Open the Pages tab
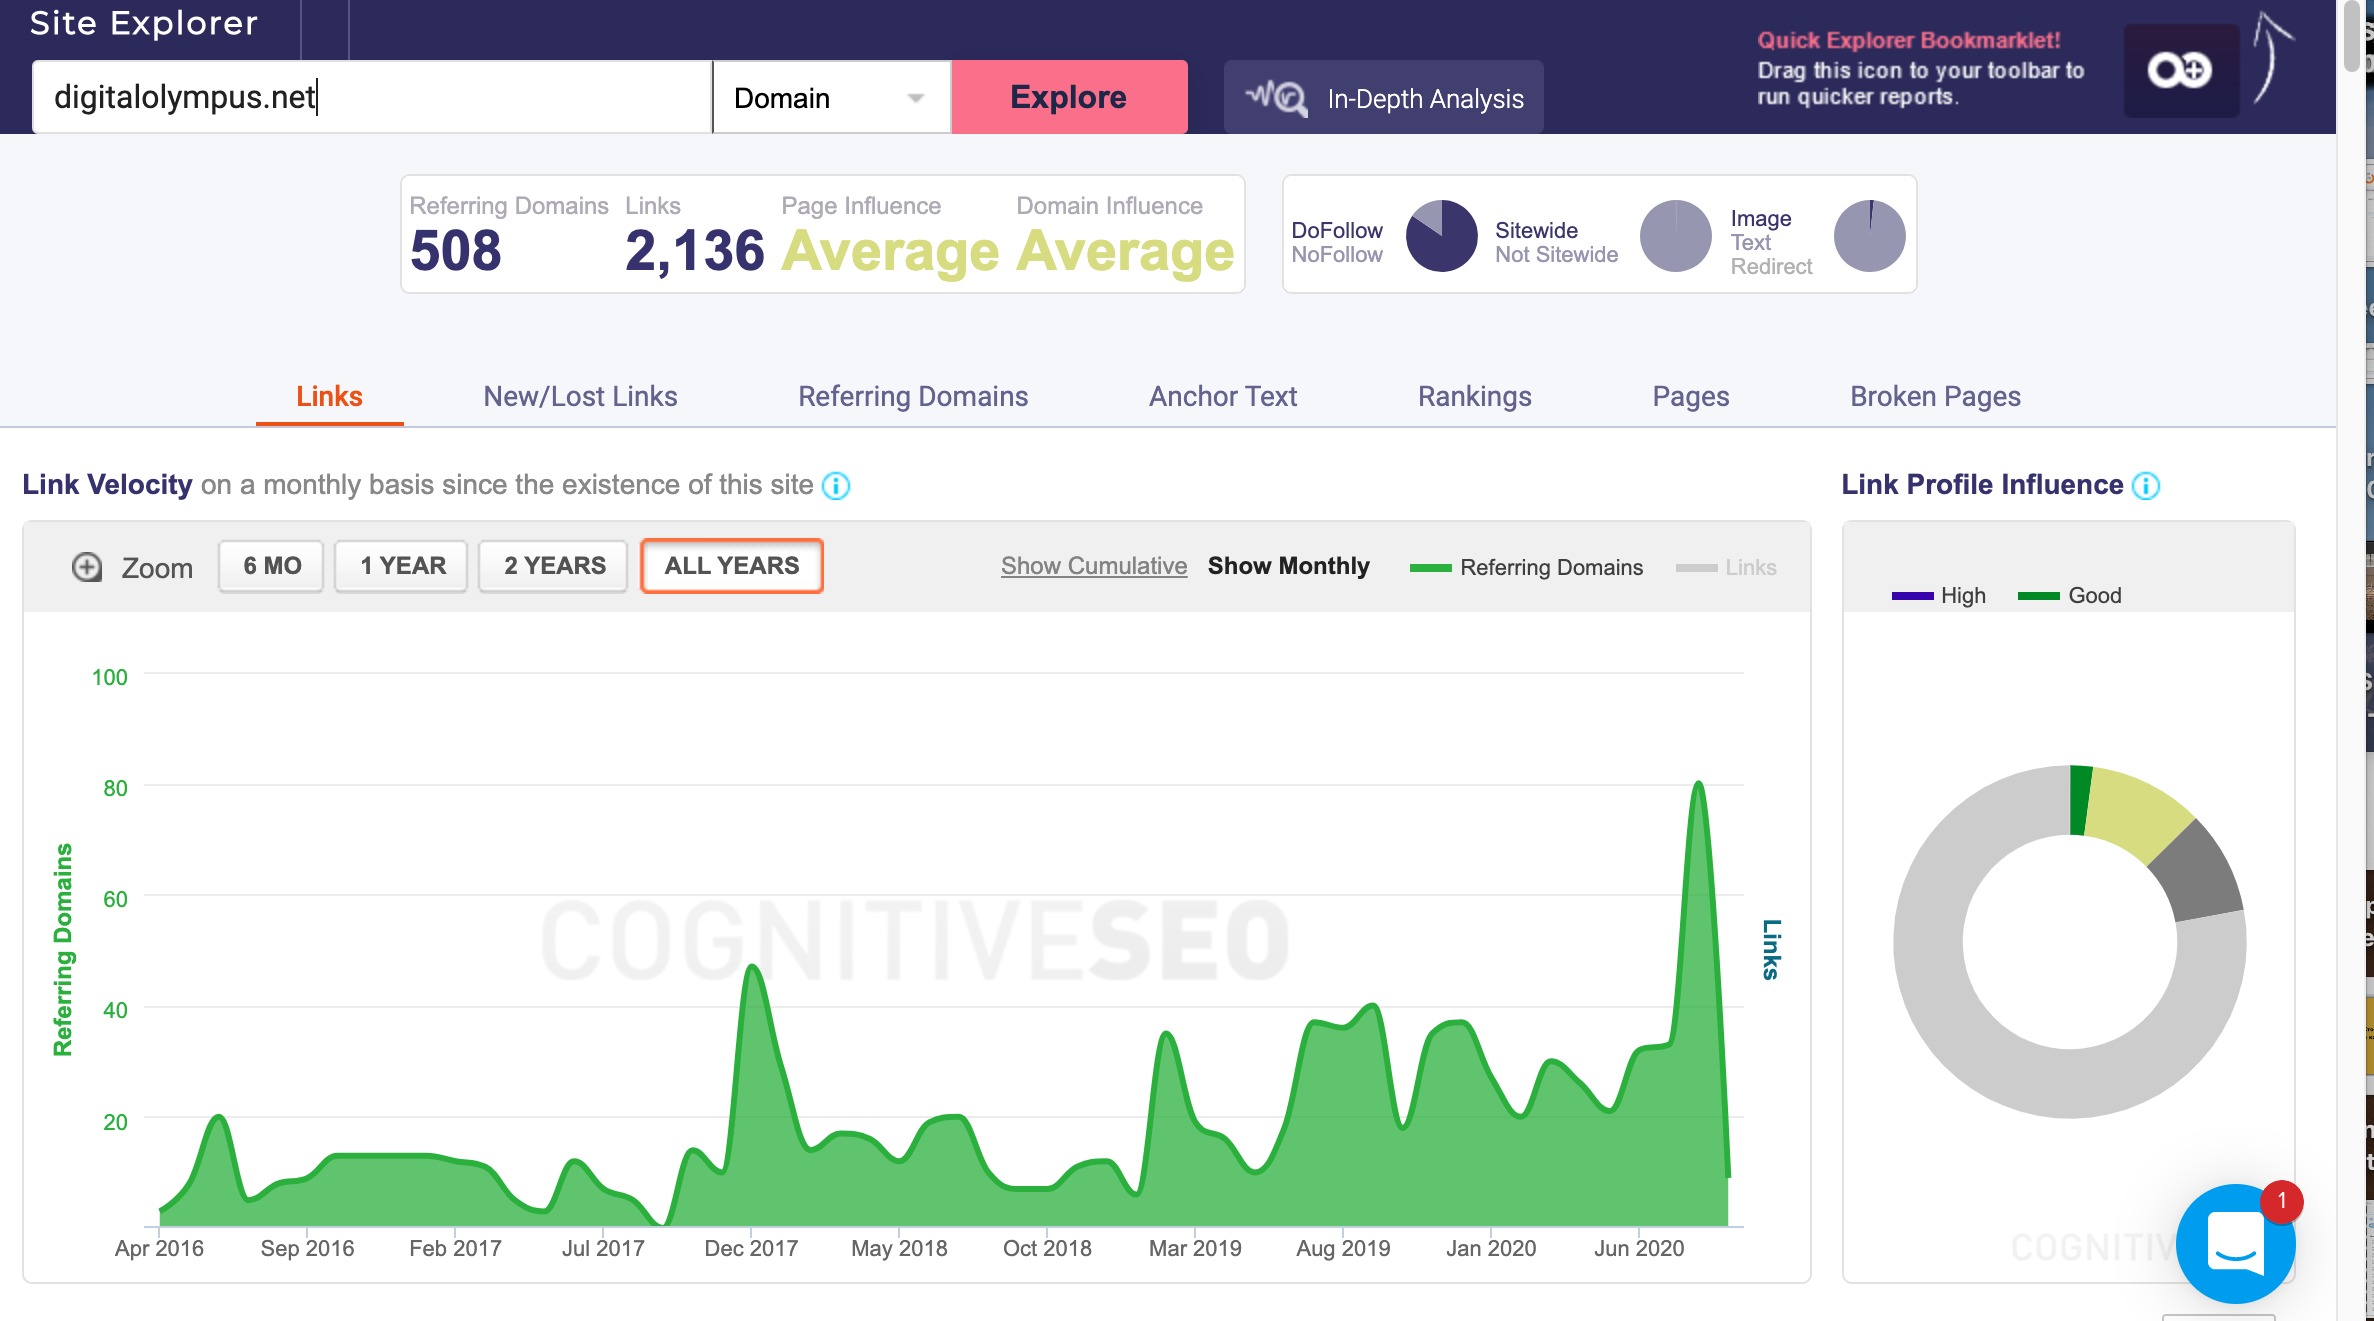Image resolution: width=2374 pixels, height=1321 pixels. 1690,397
